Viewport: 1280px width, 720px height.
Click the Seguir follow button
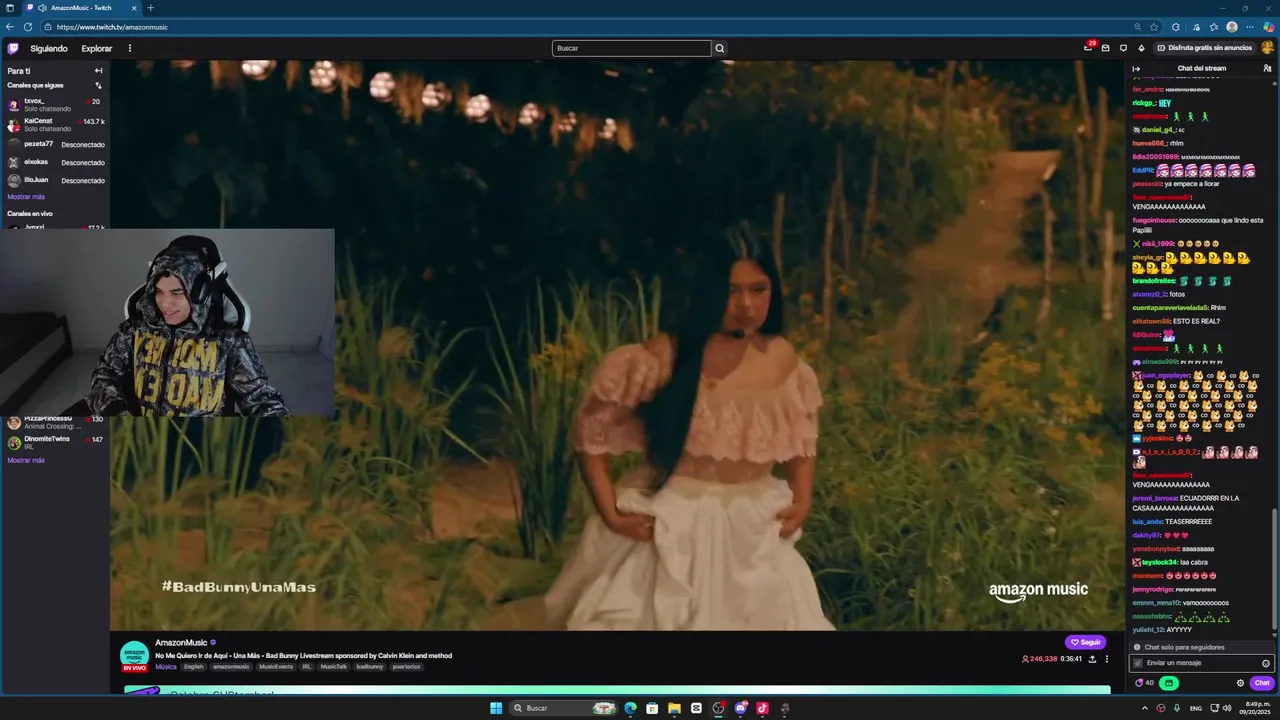click(1085, 642)
